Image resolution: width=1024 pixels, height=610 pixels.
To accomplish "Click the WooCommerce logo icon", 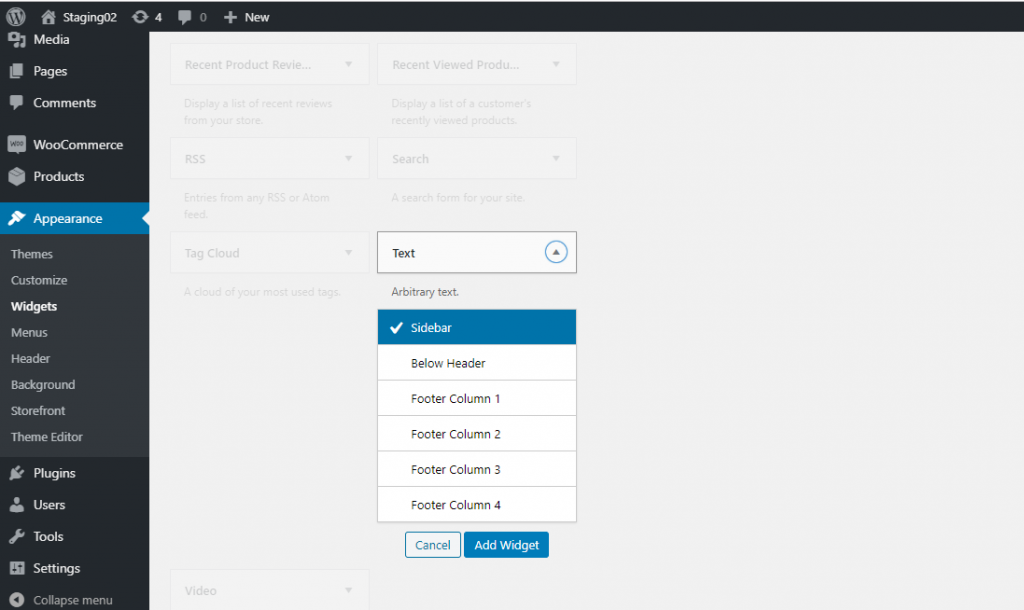I will [17, 144].
